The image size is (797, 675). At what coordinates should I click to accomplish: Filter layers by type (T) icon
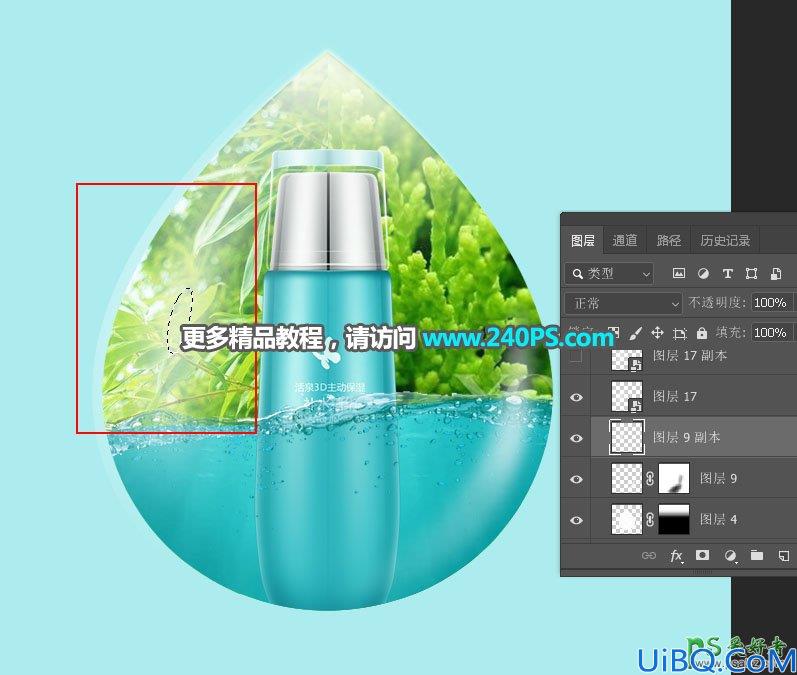[x=727, y=273]
